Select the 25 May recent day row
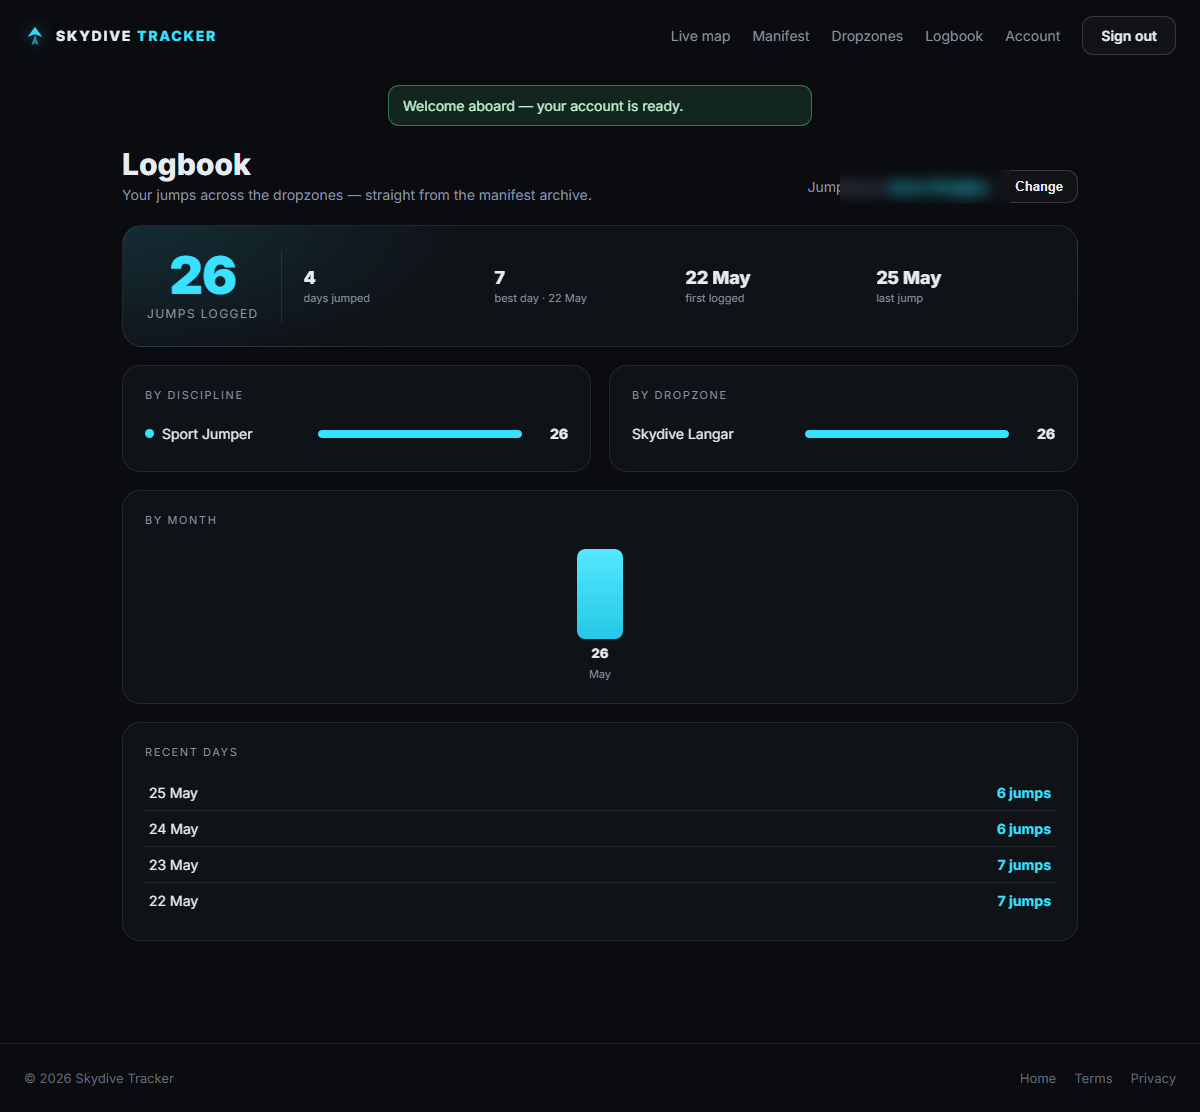The width and height of the screenshot is (1200, 1112). click(x=600, y=793)
